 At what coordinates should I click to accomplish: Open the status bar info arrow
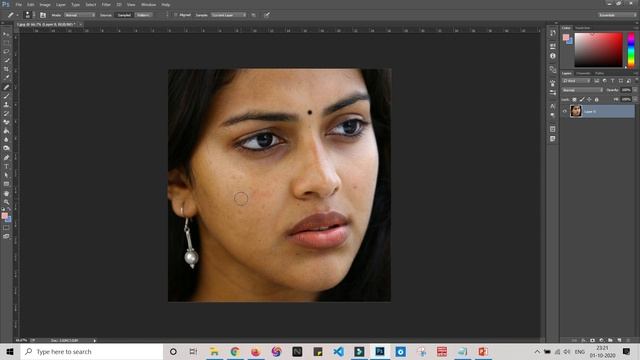(x=95, y=340)
